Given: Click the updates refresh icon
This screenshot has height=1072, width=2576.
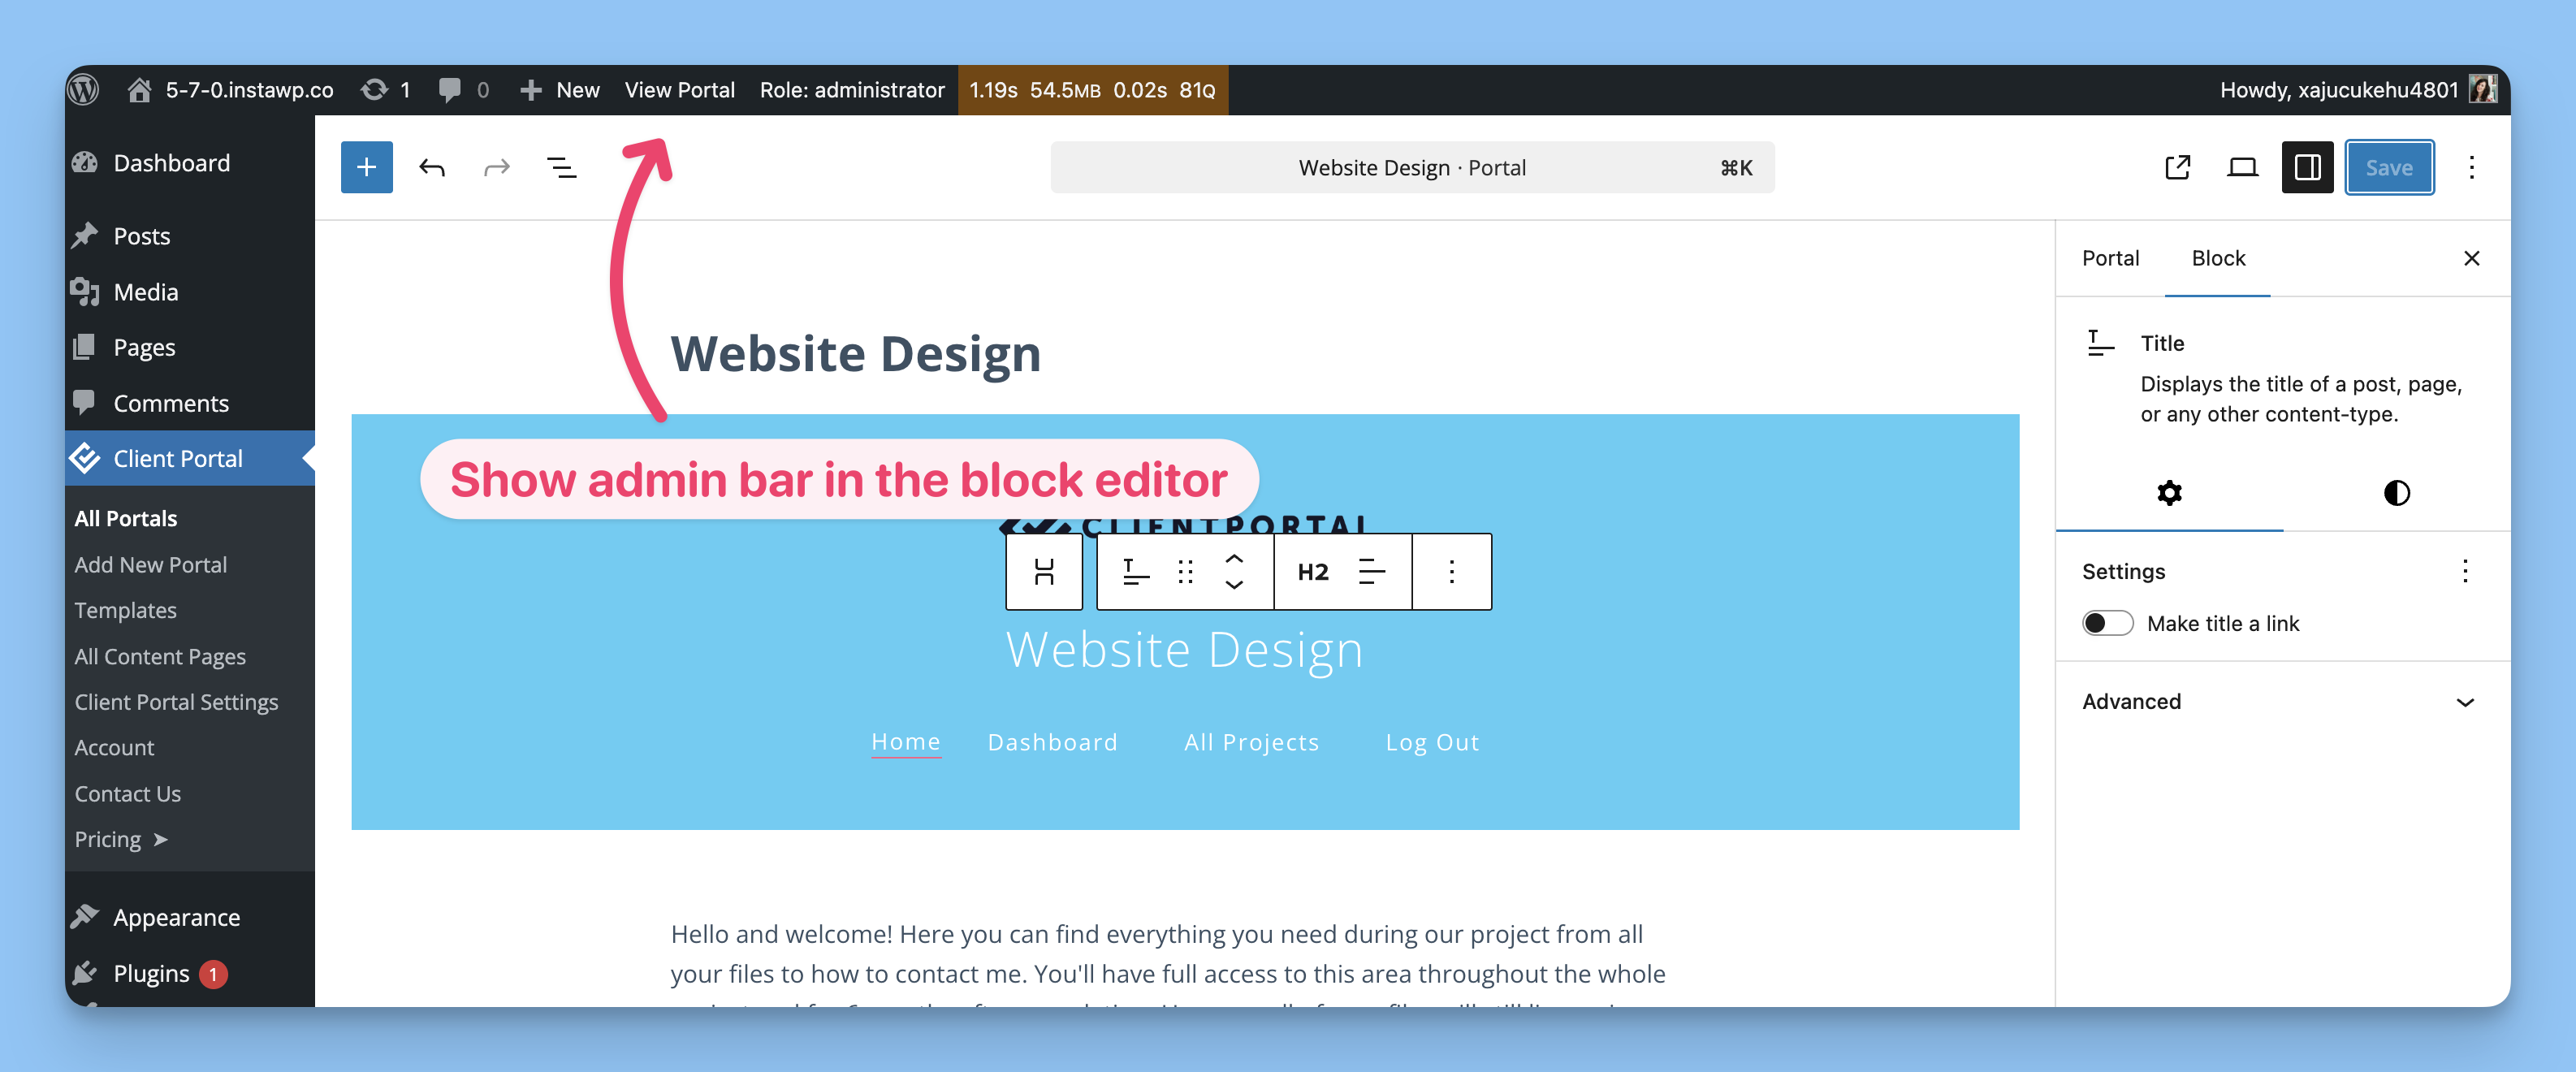Looking at the screenshot, I should pyautogui.click(x=385, y=90).
